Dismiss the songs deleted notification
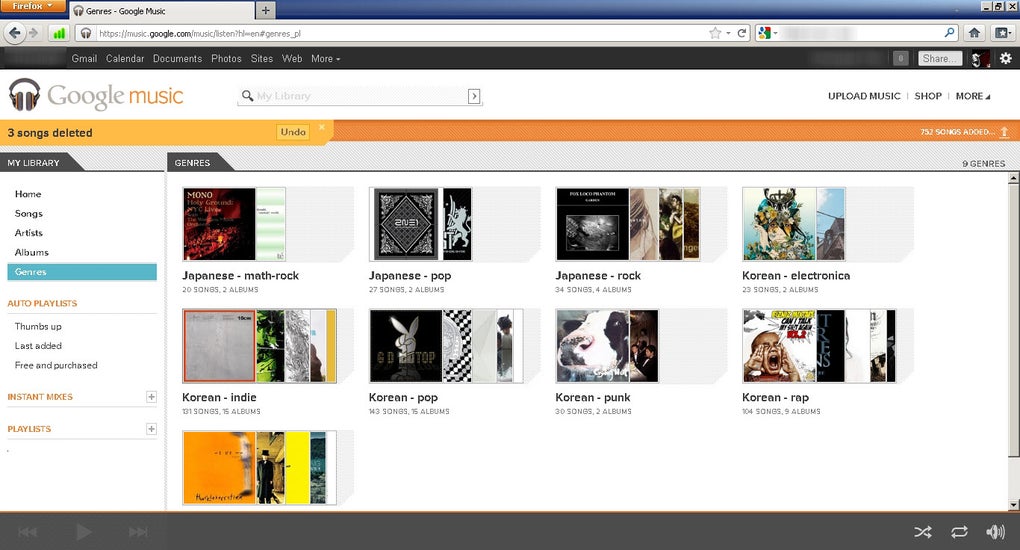Viewport: 1020px width, 550px height. pyautogui.click(x=321, y=127)
